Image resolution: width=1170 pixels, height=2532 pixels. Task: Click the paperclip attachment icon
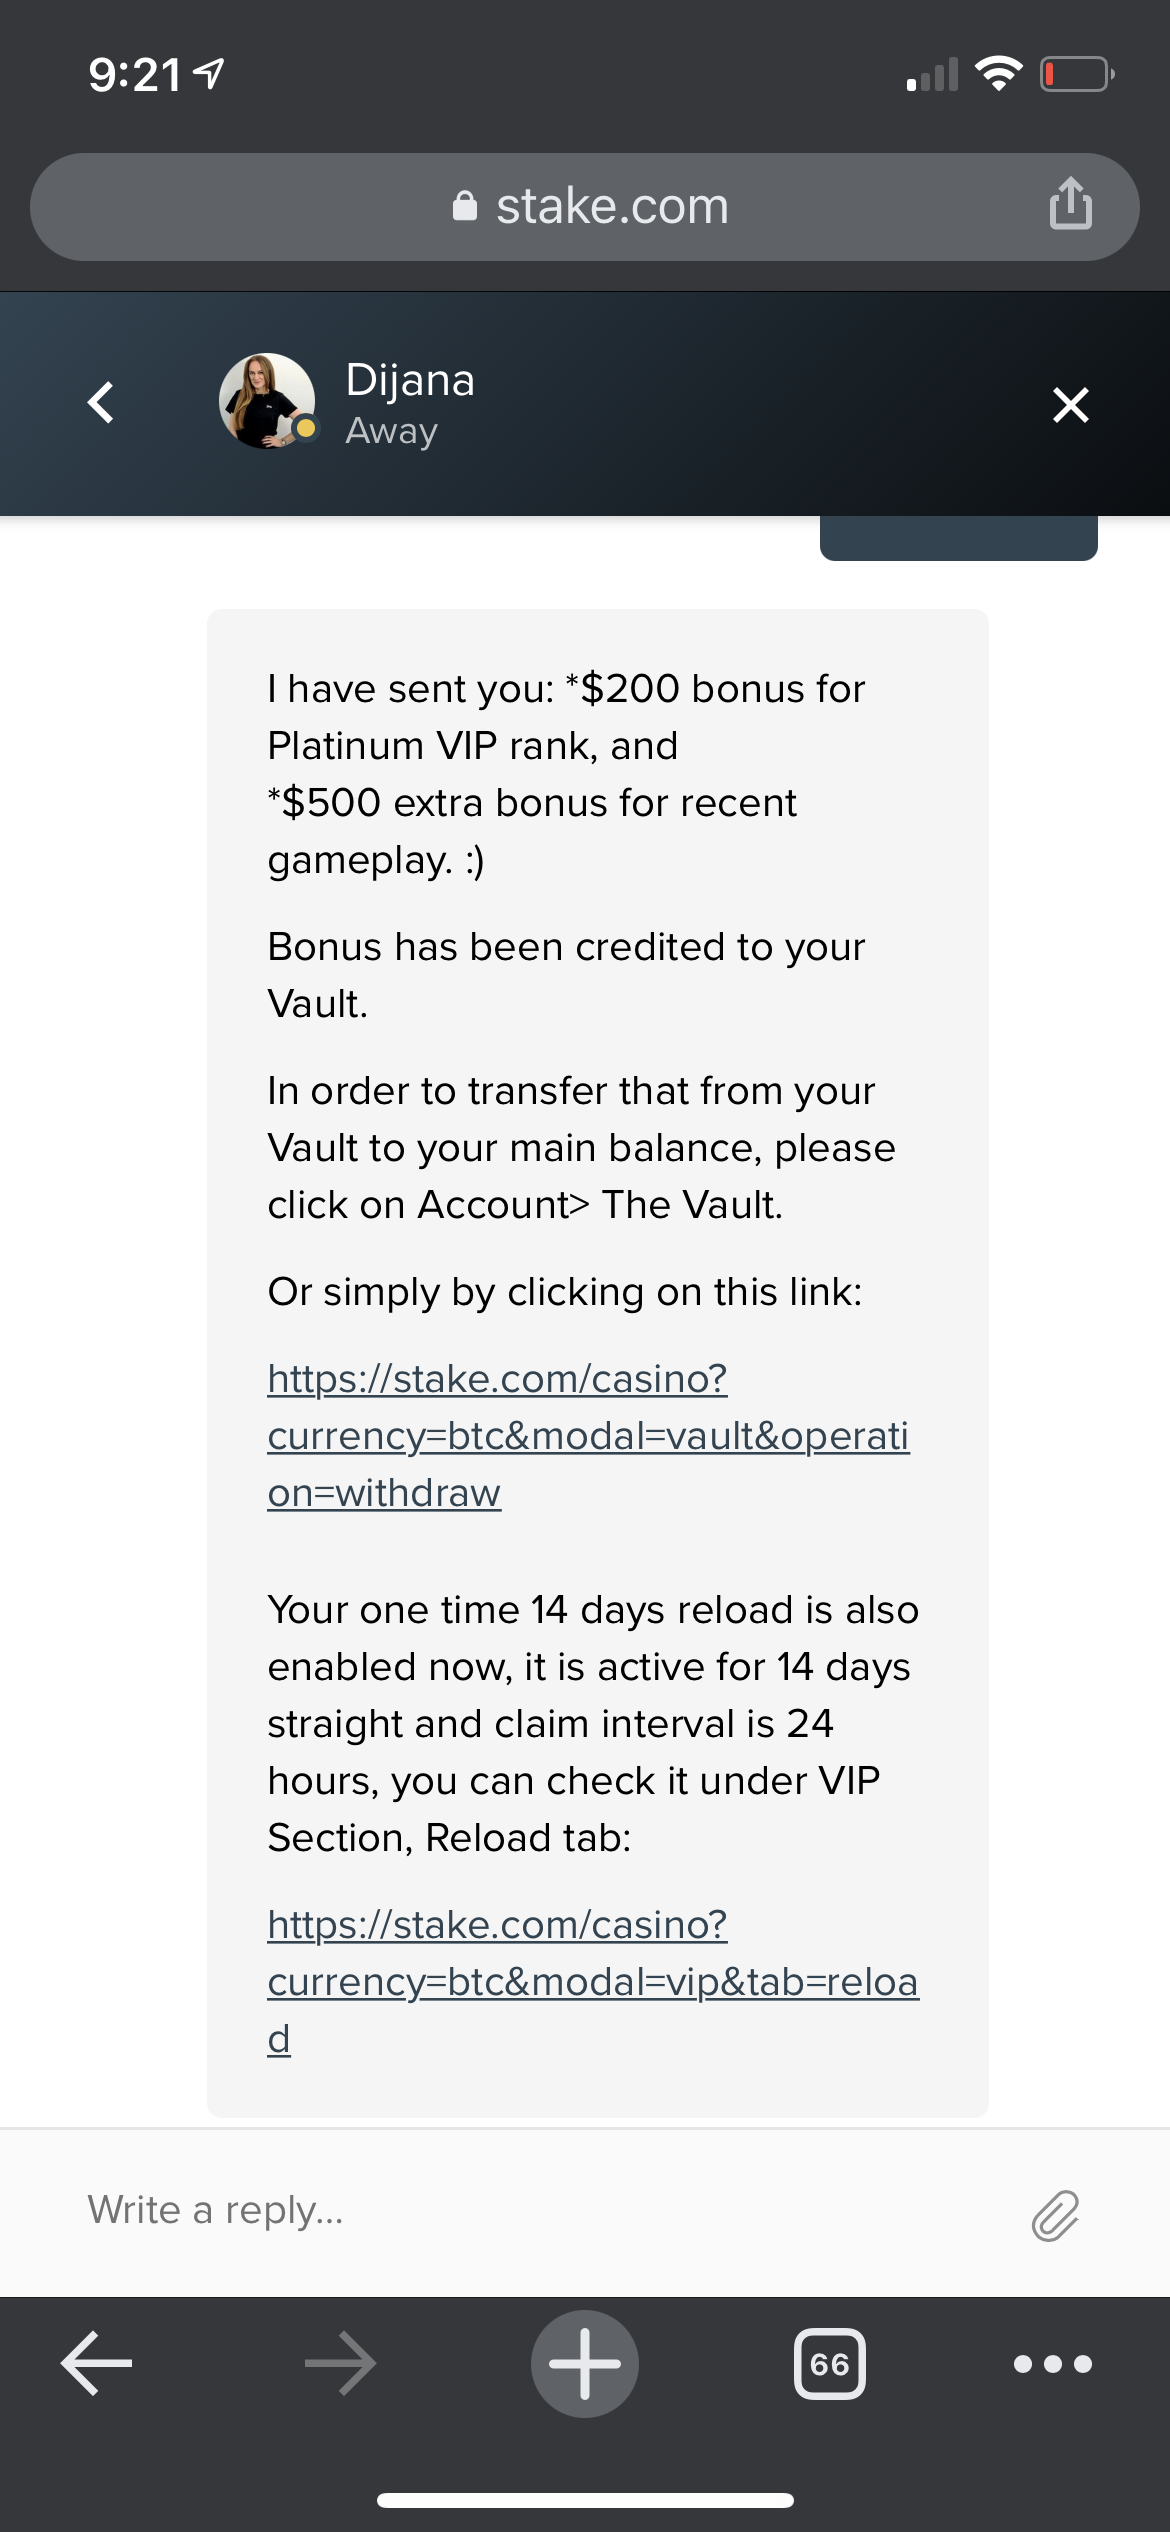[x=1055, y=2214]
